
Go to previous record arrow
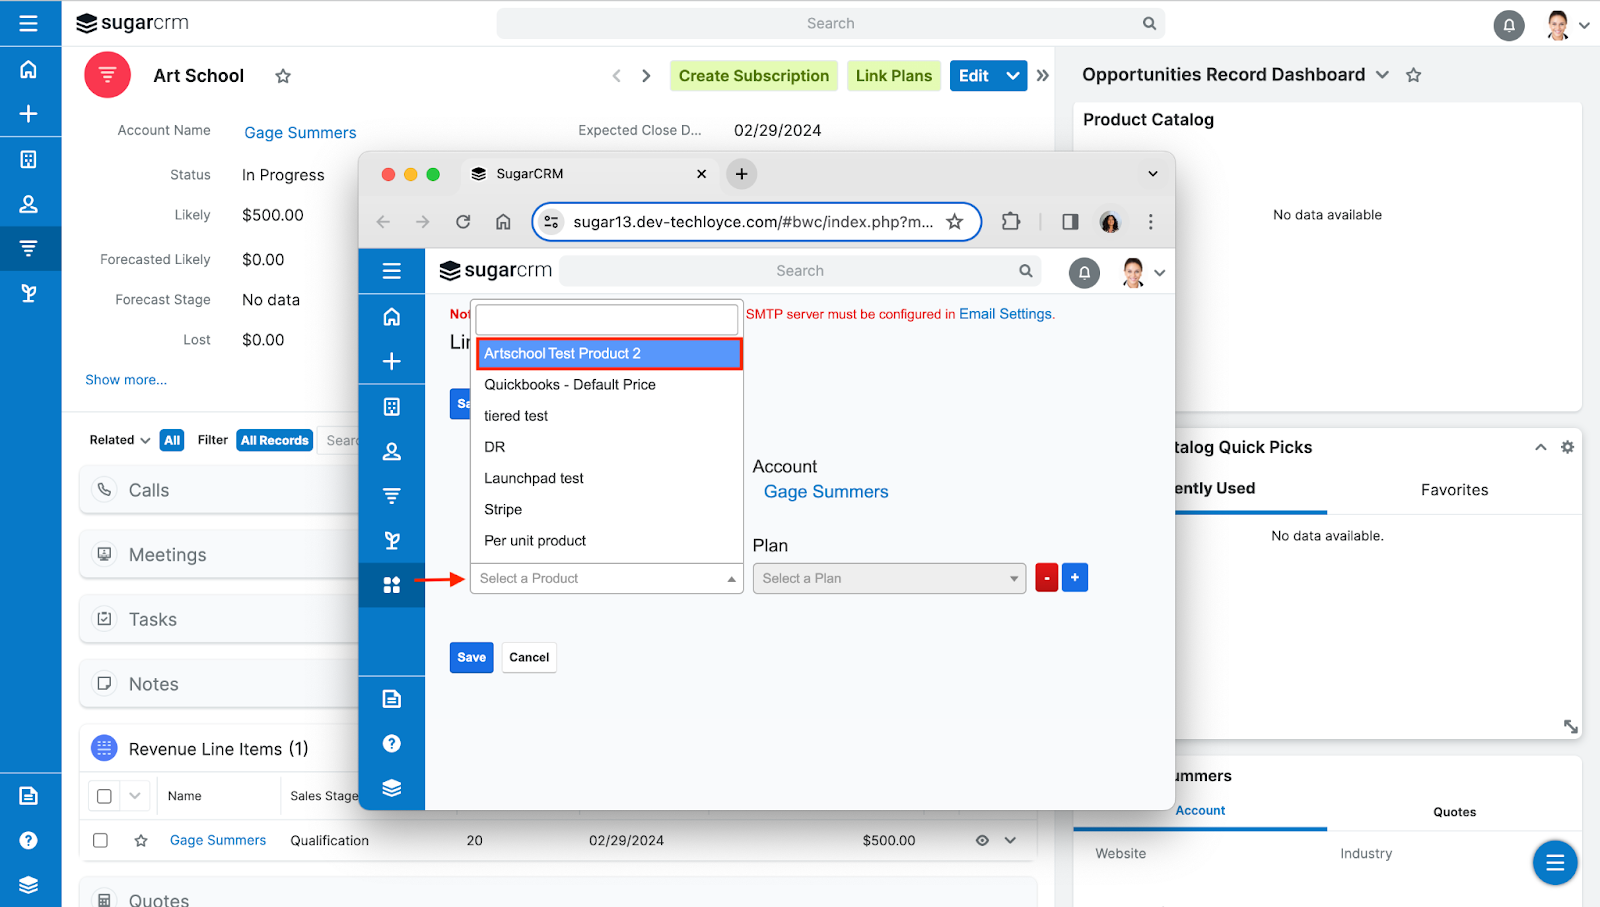tap(617, 76)
